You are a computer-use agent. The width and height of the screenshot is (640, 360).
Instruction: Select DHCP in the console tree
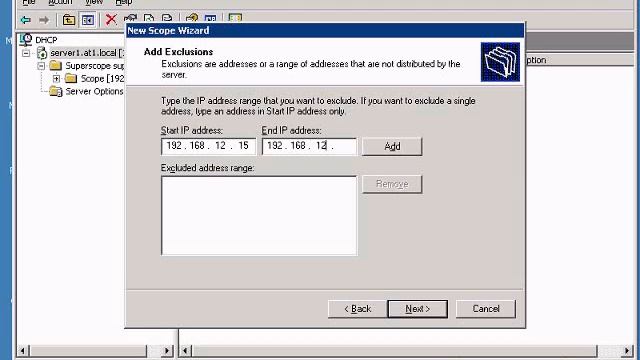tap(46, 40)
